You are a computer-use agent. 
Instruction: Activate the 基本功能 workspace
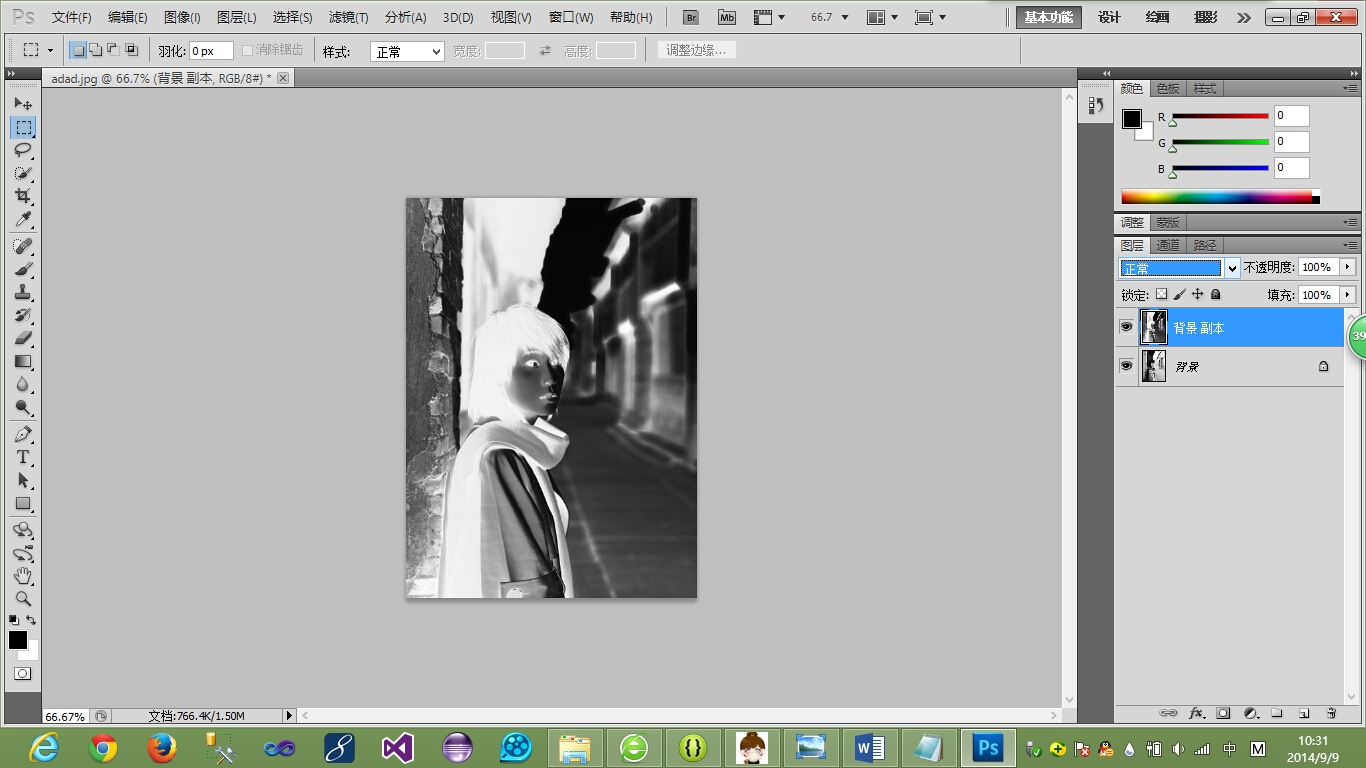[1049, 17]
